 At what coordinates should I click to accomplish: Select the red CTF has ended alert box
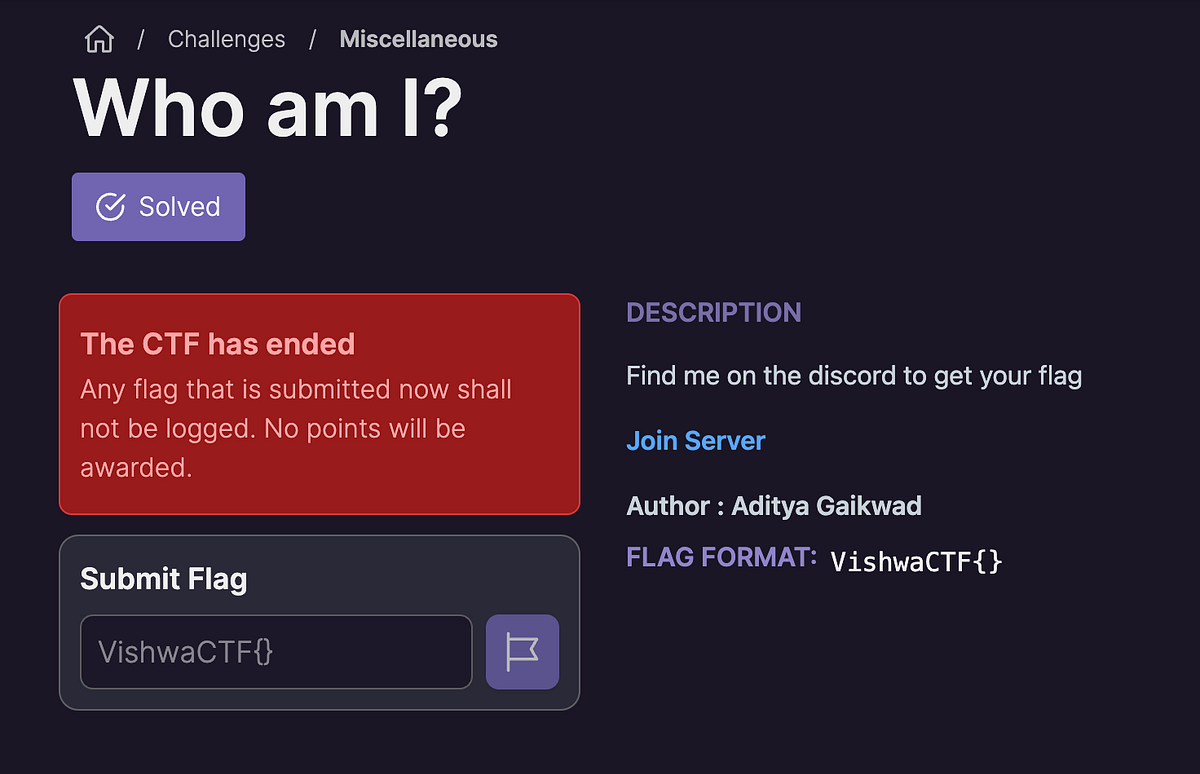coord(319,404)
